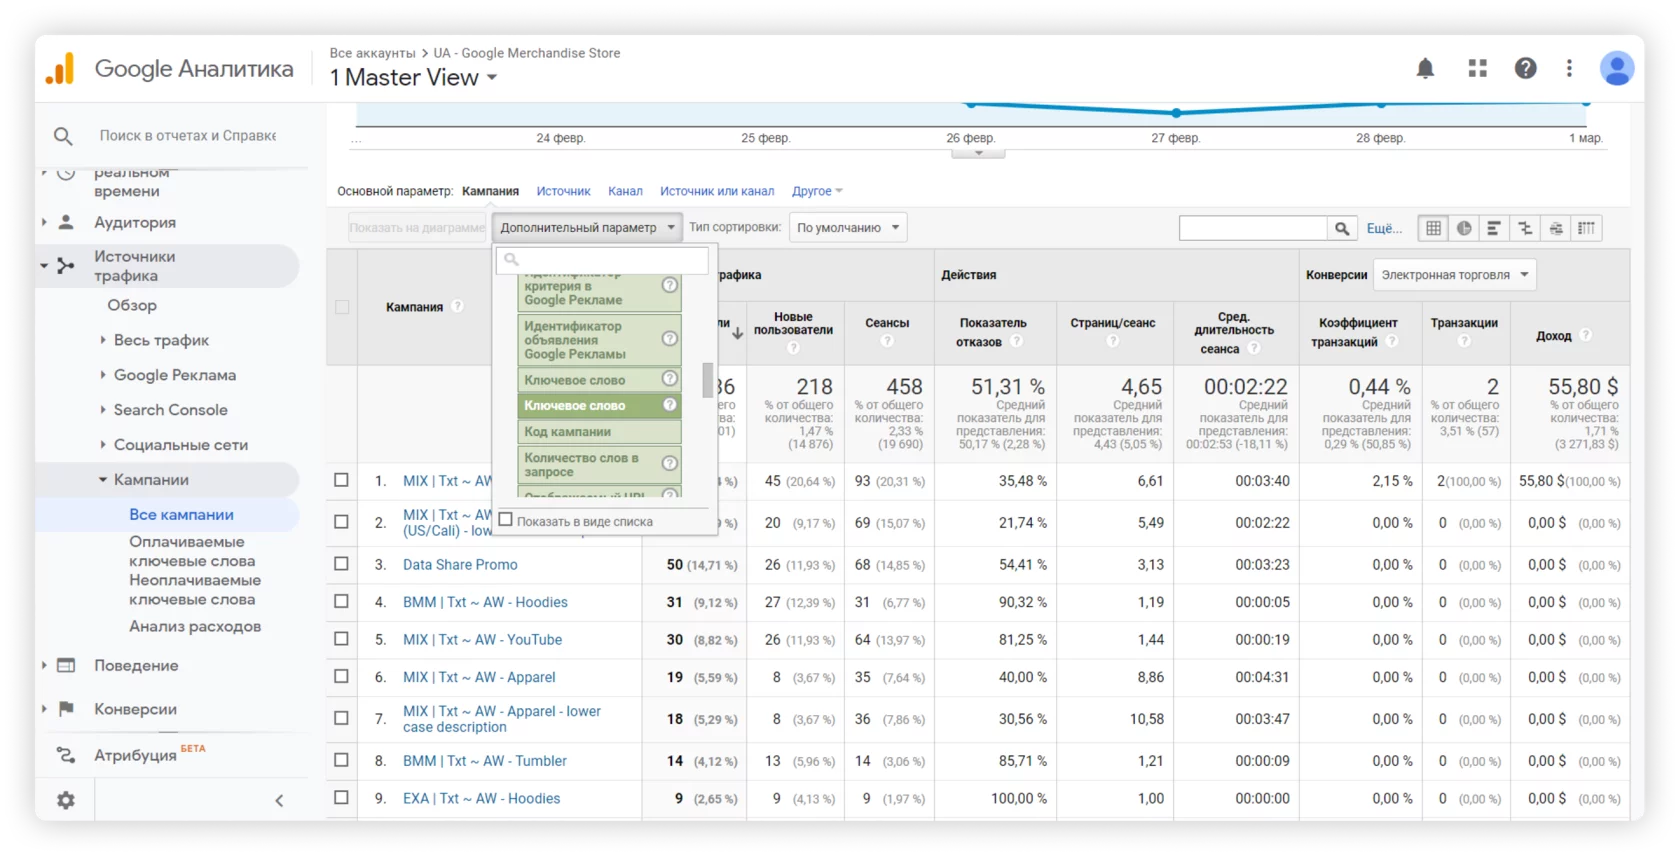Focus the dimension dropdown search field

coord(602,259)
